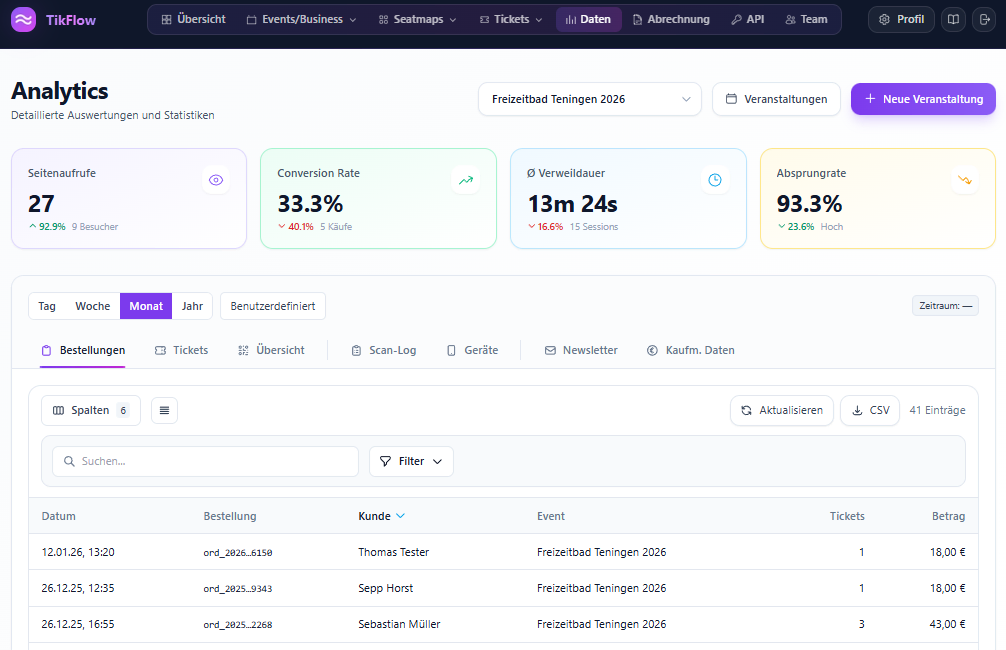Click inside the Suchen search field
Viewport: 1006px width, 650px height.
tap(205, 461)
